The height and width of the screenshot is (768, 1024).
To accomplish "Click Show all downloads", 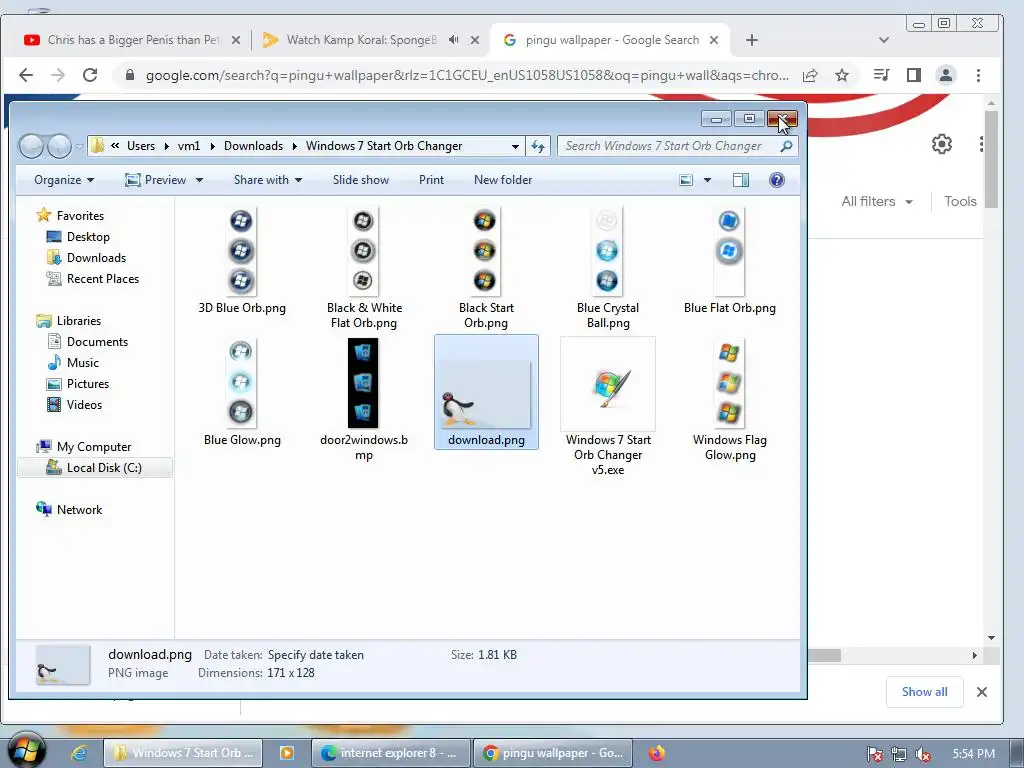I will (x=924, y=692).
